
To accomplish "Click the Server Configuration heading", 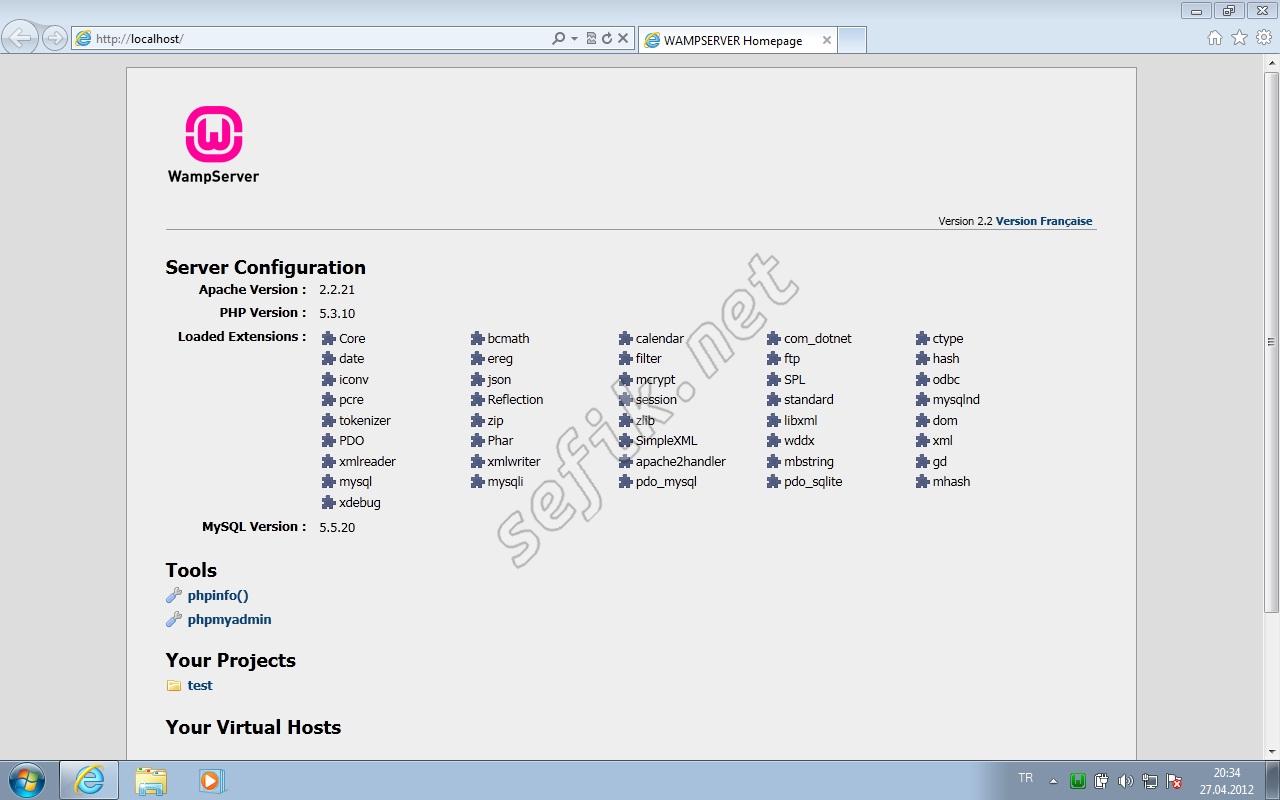I will [x=266, y=267].
